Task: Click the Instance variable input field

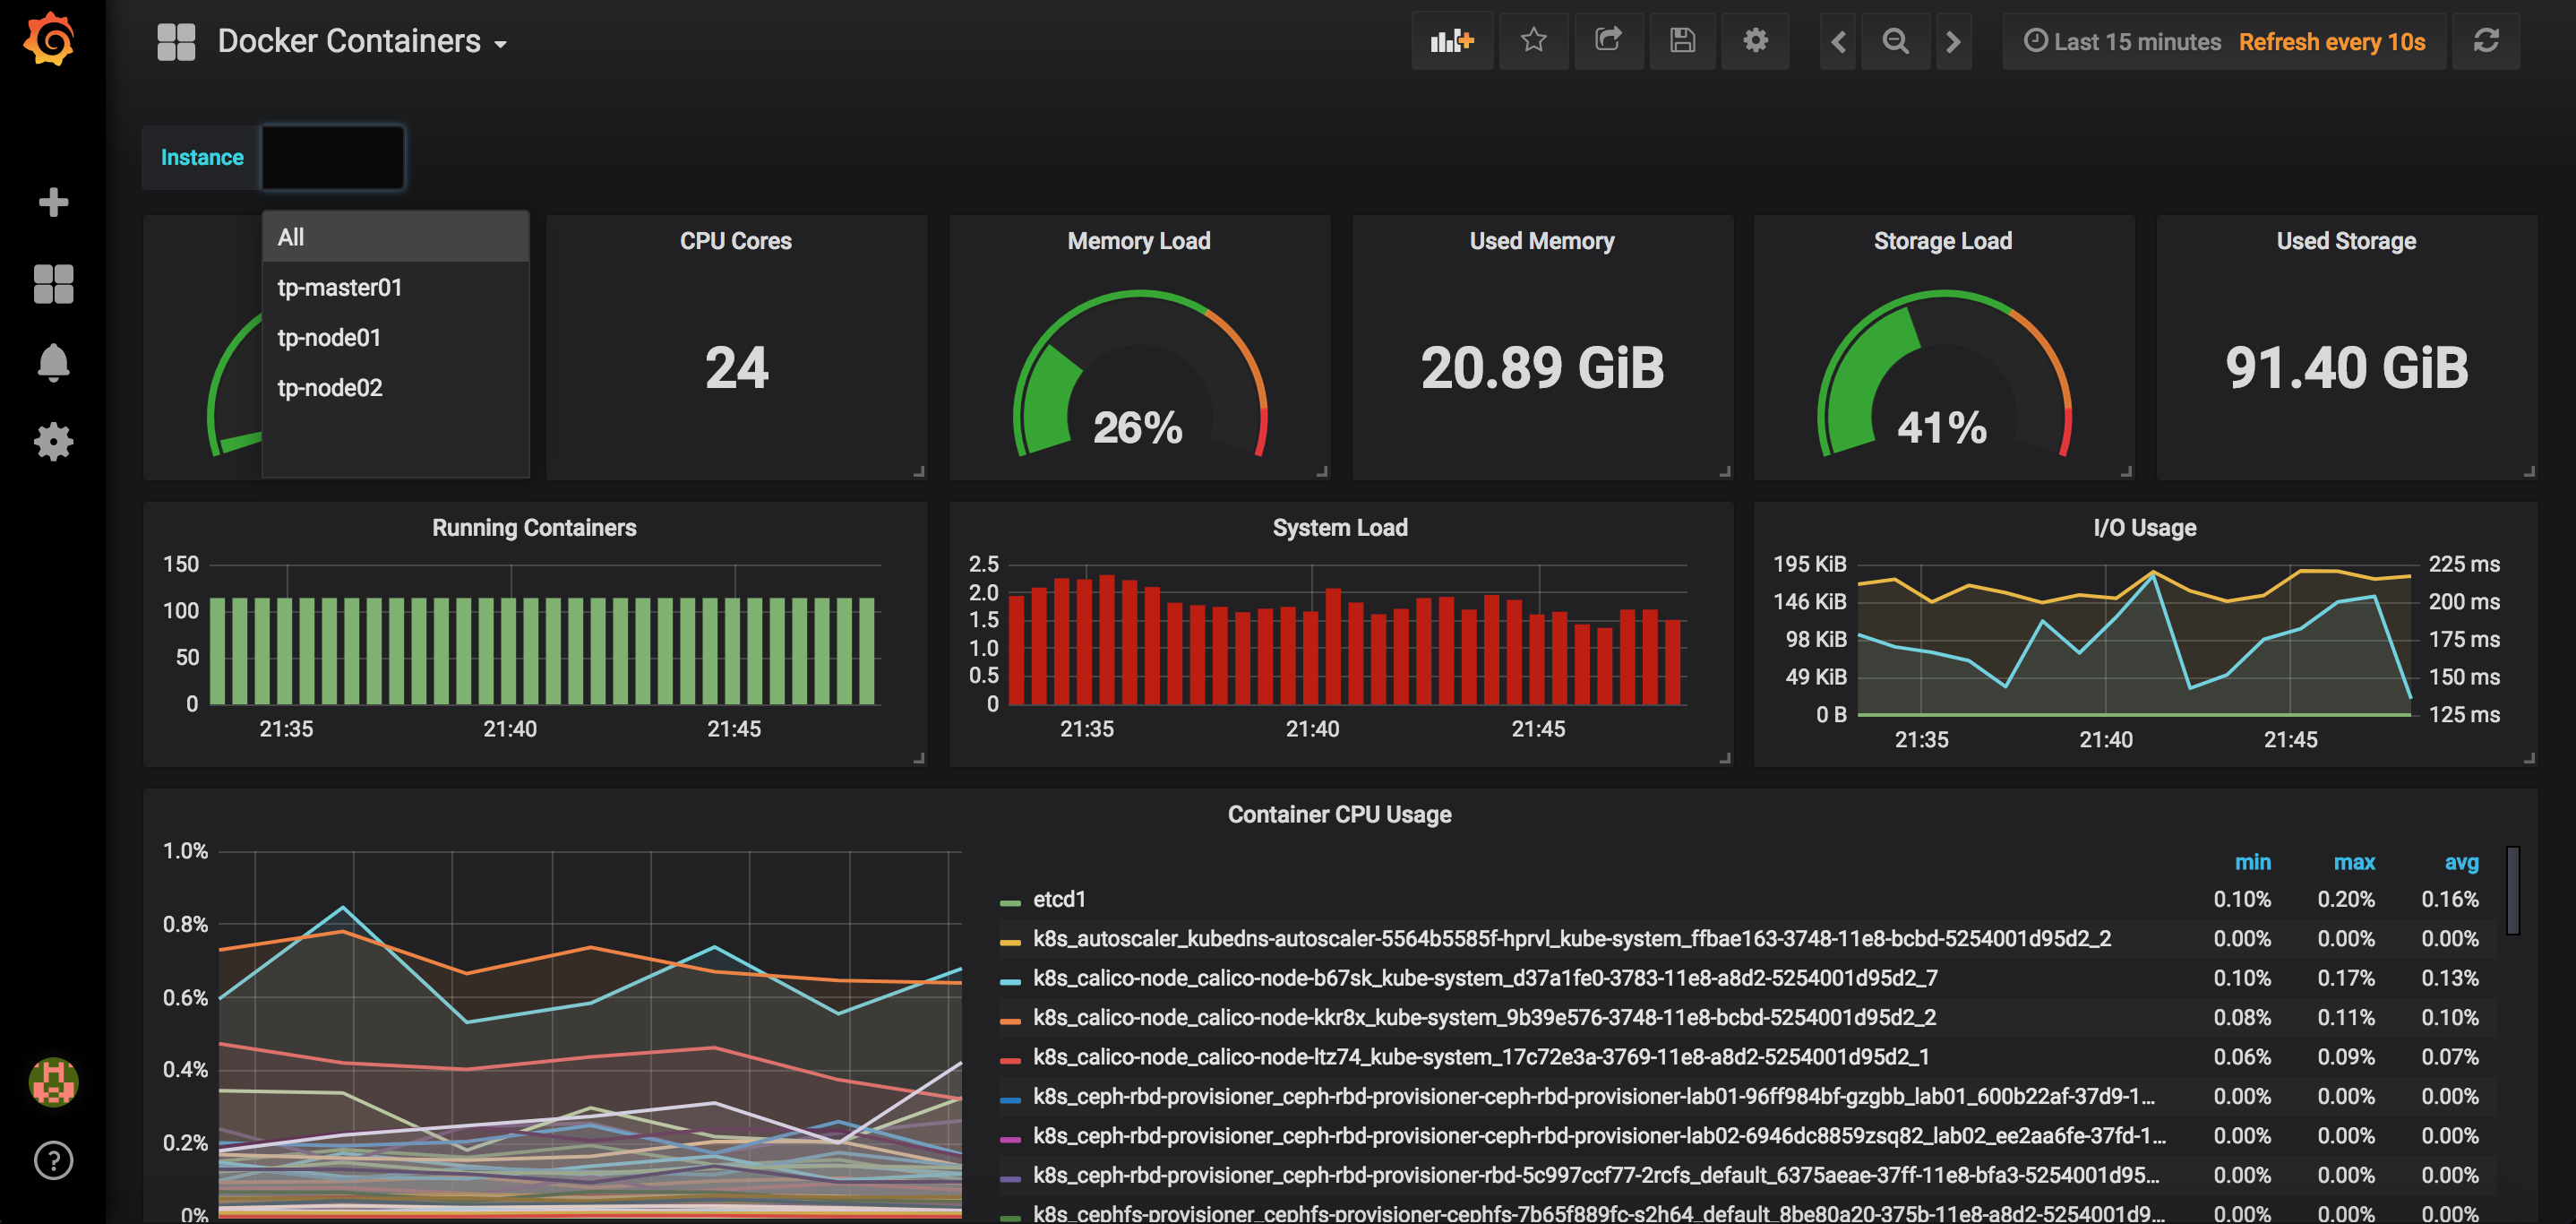Action: [x=333, y=157]
